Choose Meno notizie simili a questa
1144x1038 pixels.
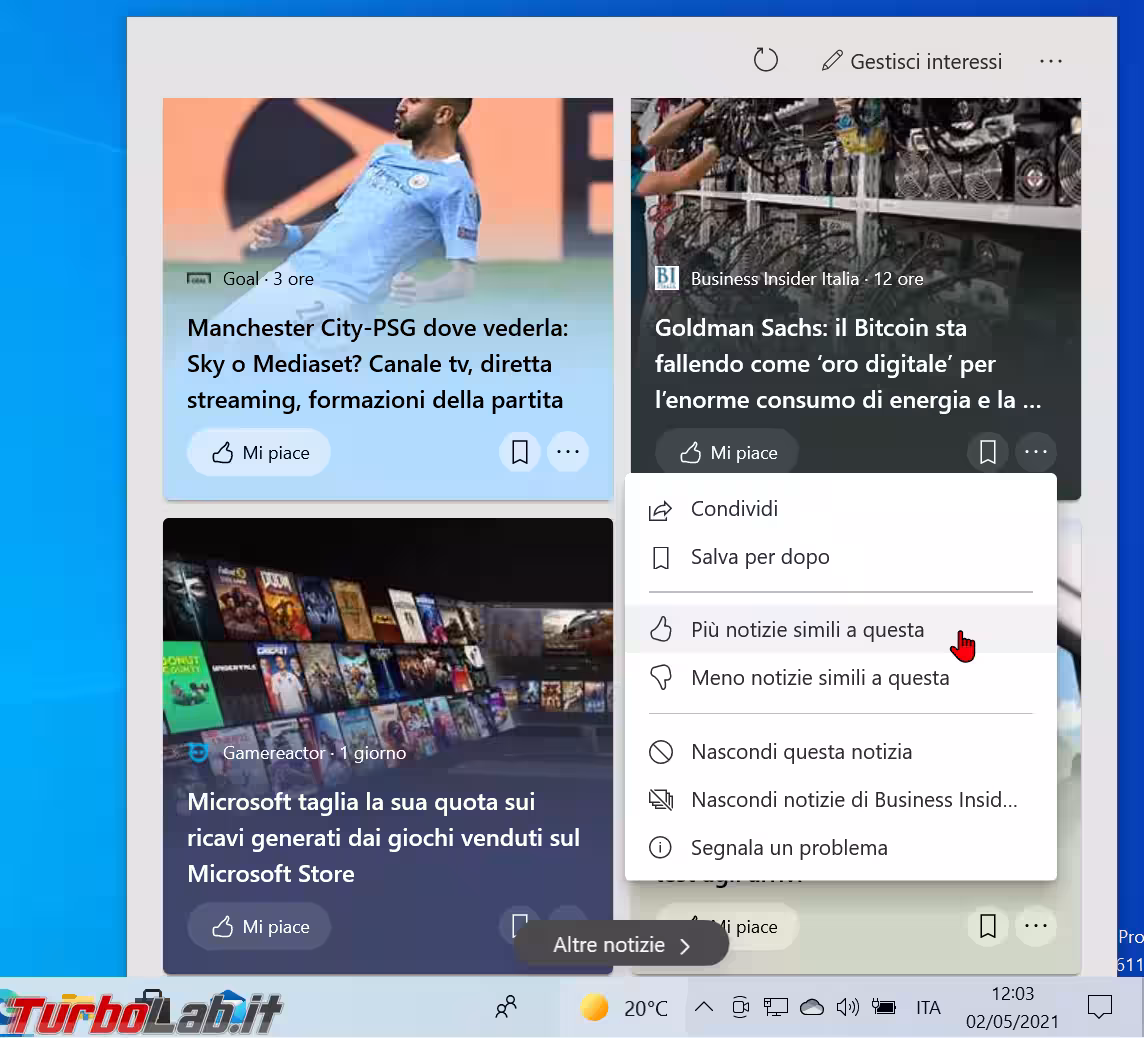click(x=819, y=678)
